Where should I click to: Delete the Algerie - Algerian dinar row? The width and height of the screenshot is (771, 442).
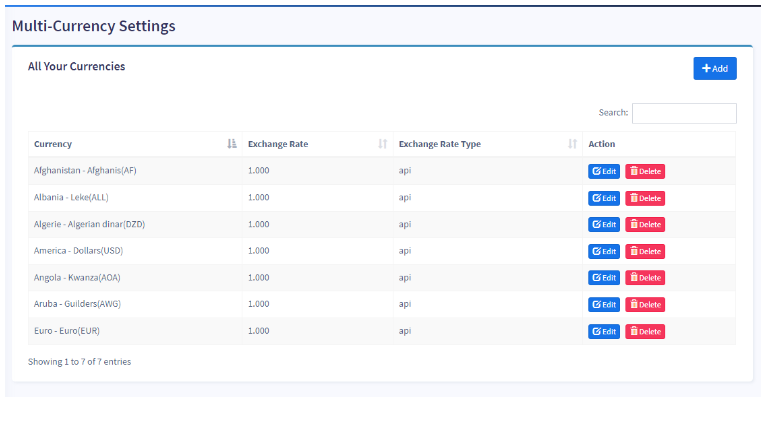point(645,225)
